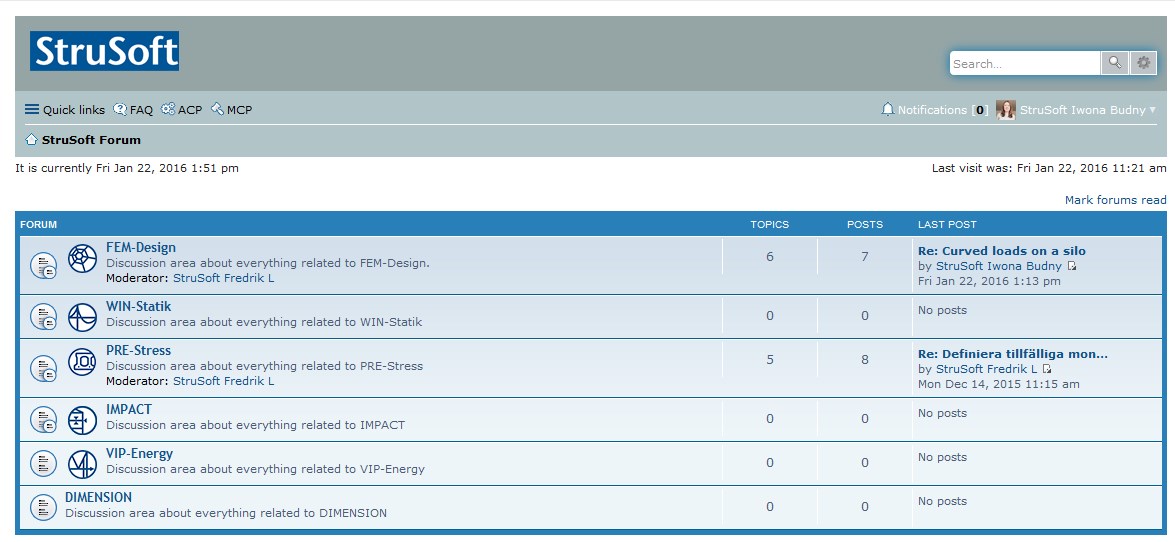Click the read-status icon in WIN-Statik row

[x=43, y=316]
